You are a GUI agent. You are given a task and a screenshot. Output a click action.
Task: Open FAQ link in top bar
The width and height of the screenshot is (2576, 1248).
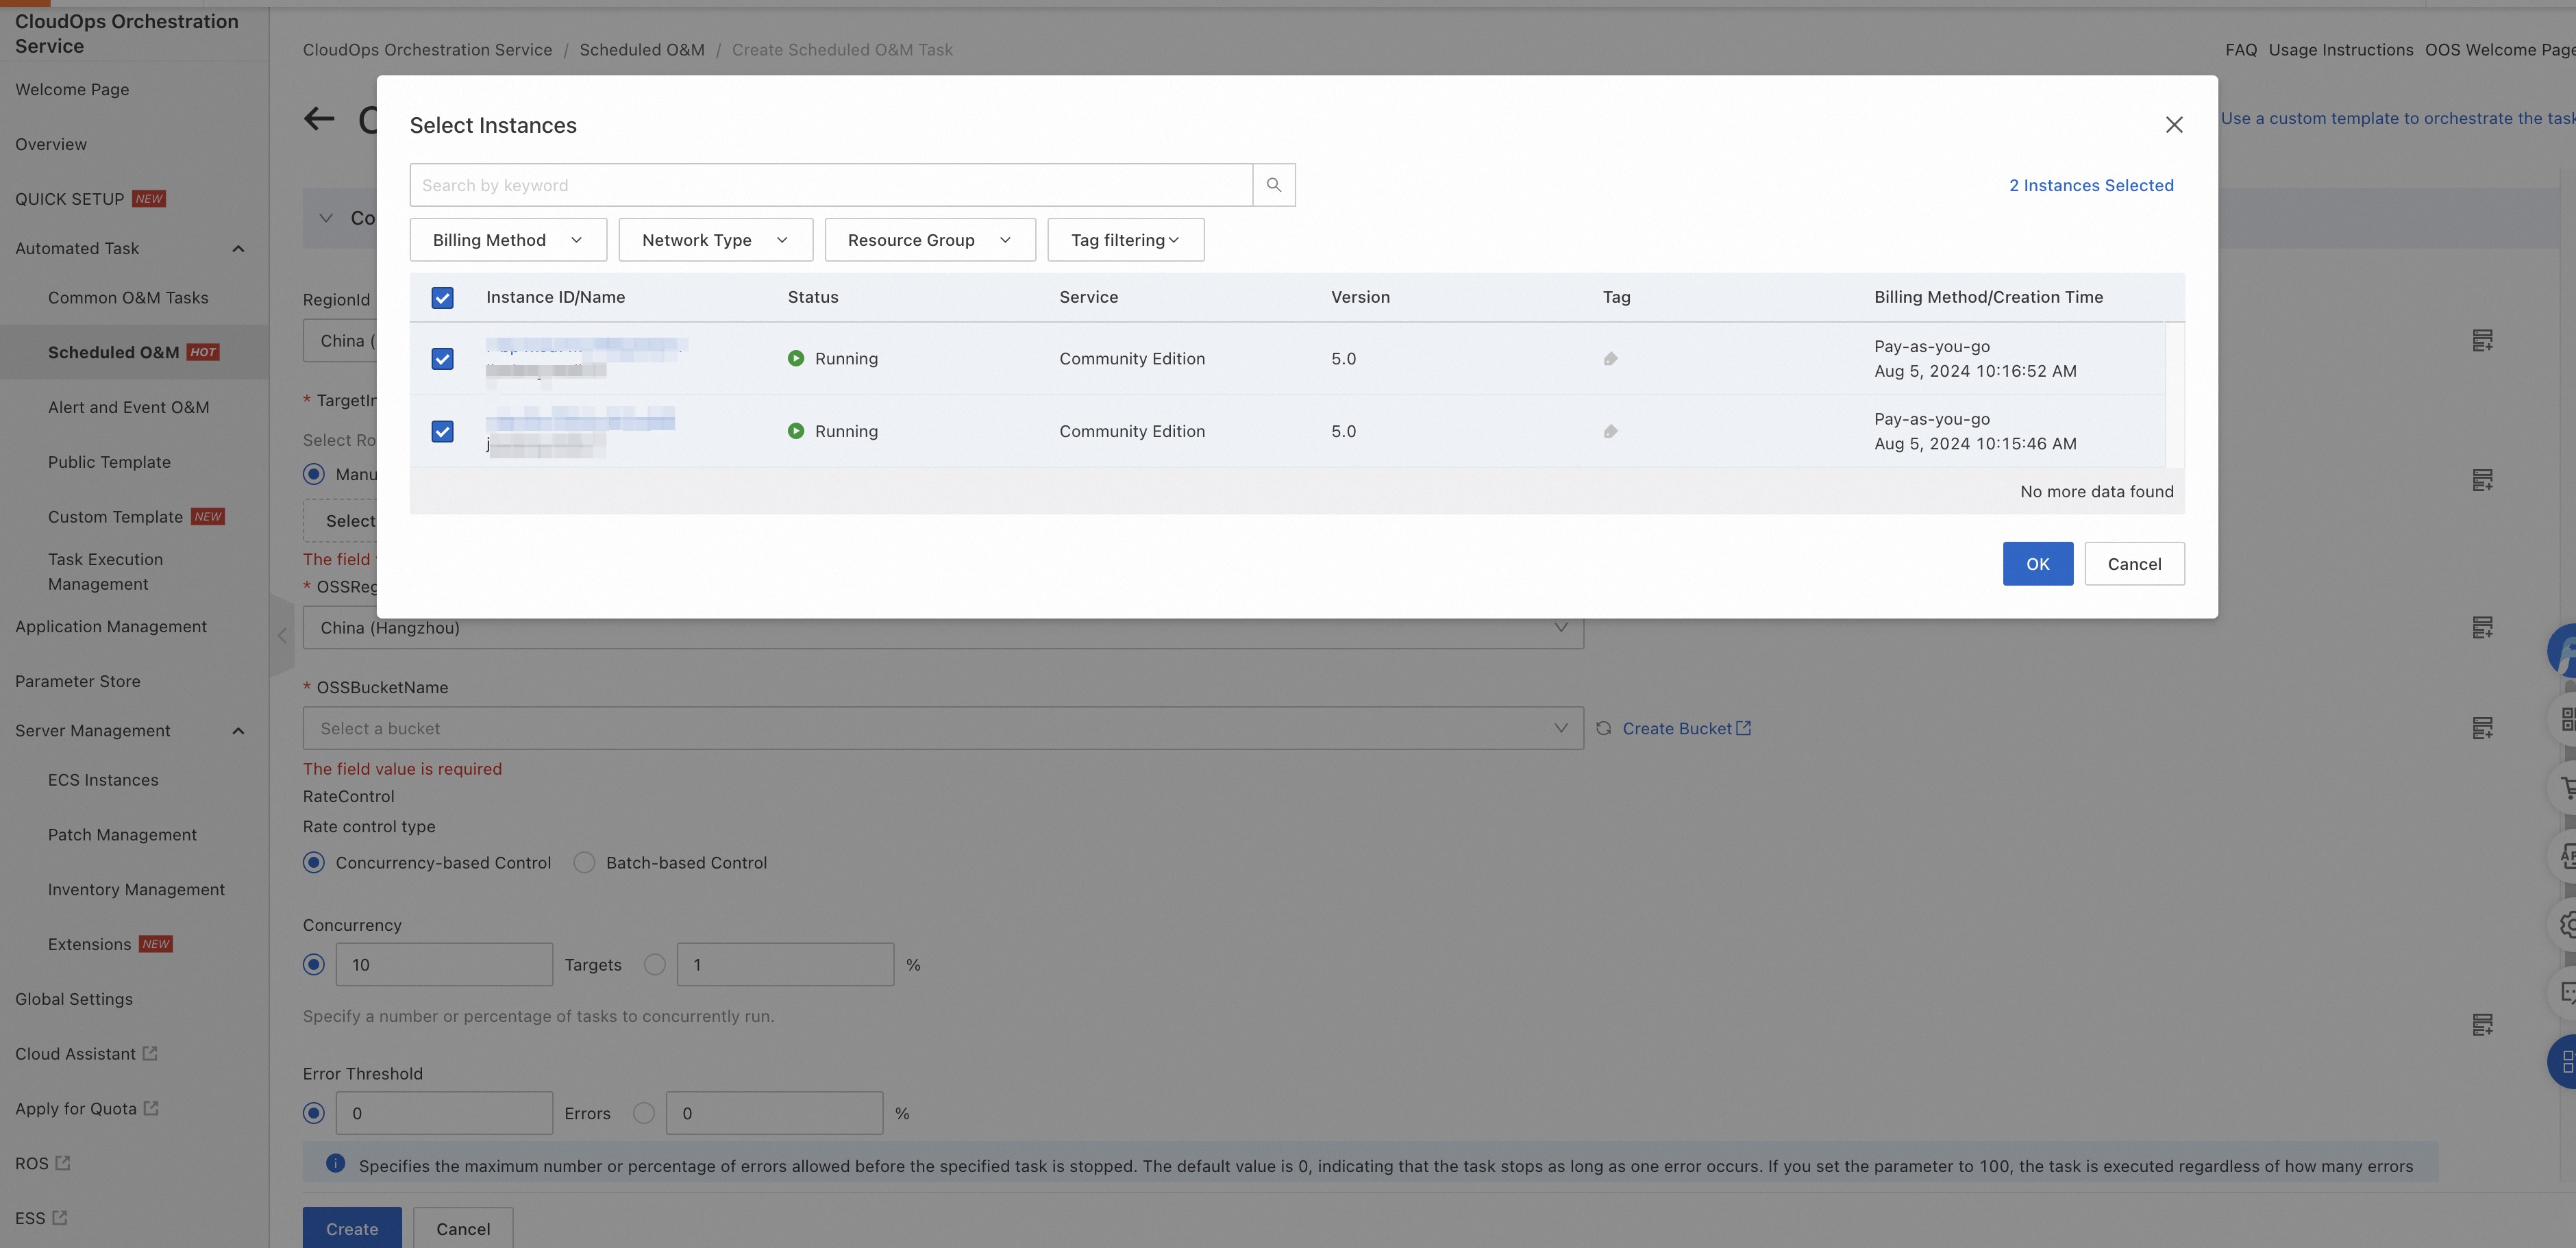point(2241,50)
